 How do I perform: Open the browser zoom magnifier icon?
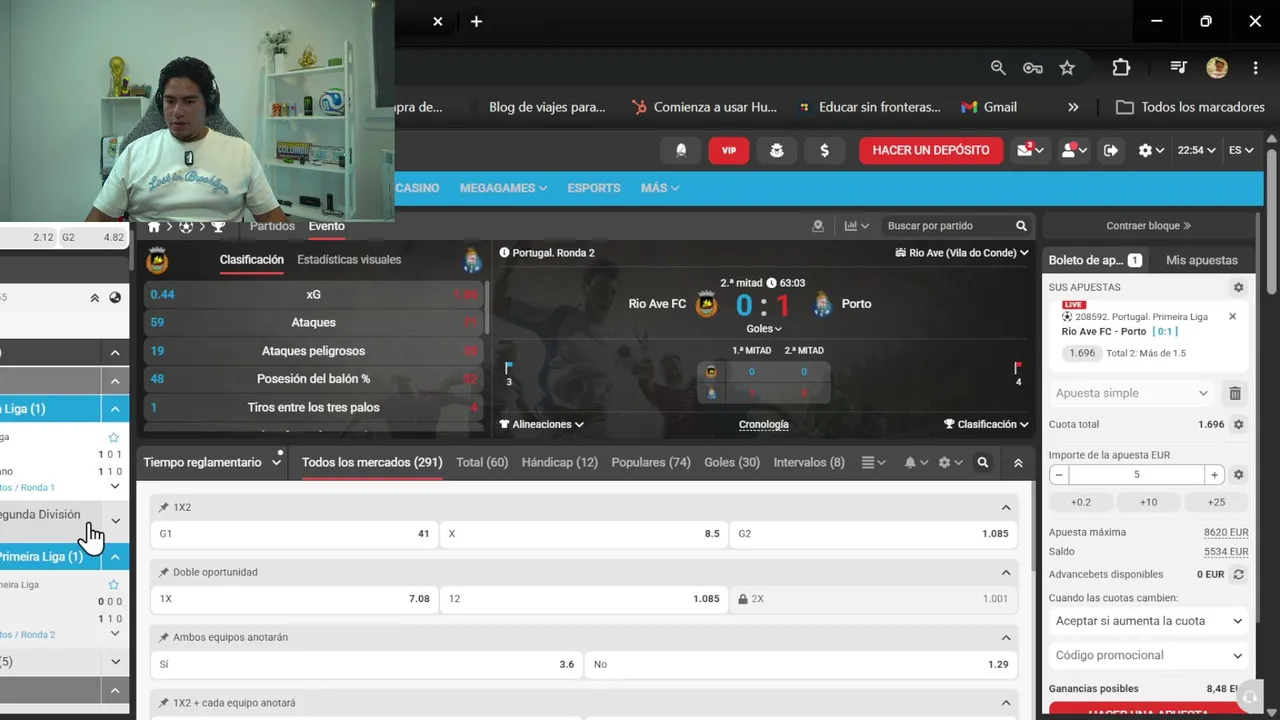[998, 68]
